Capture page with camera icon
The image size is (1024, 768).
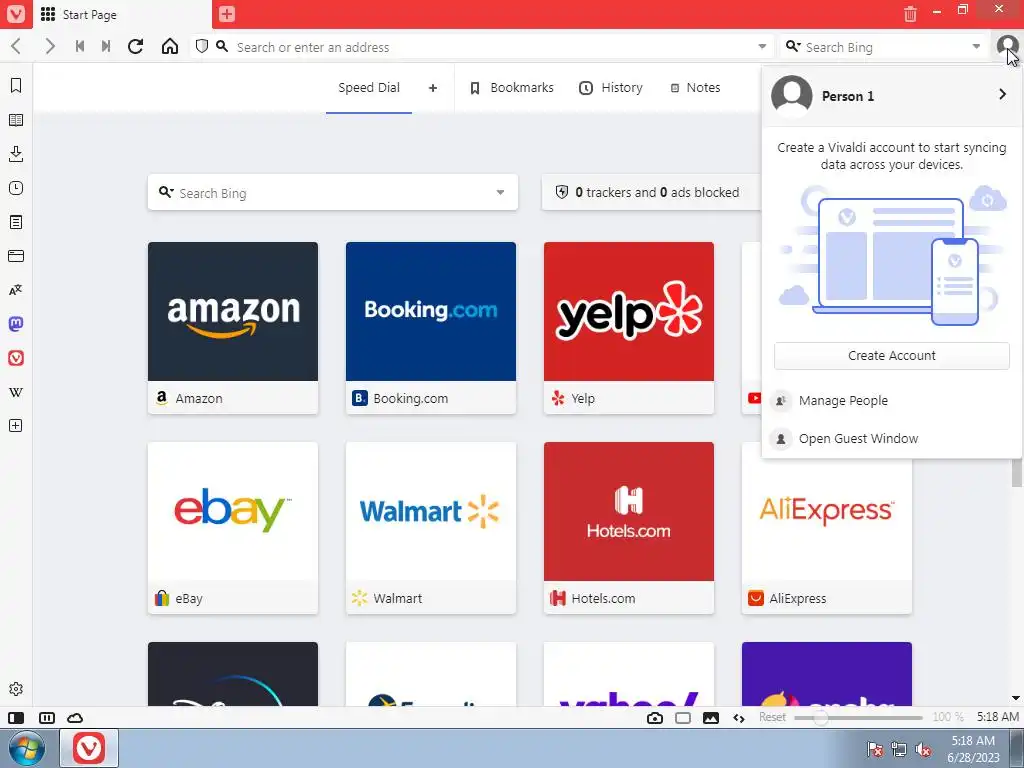[x=654, y=718]
